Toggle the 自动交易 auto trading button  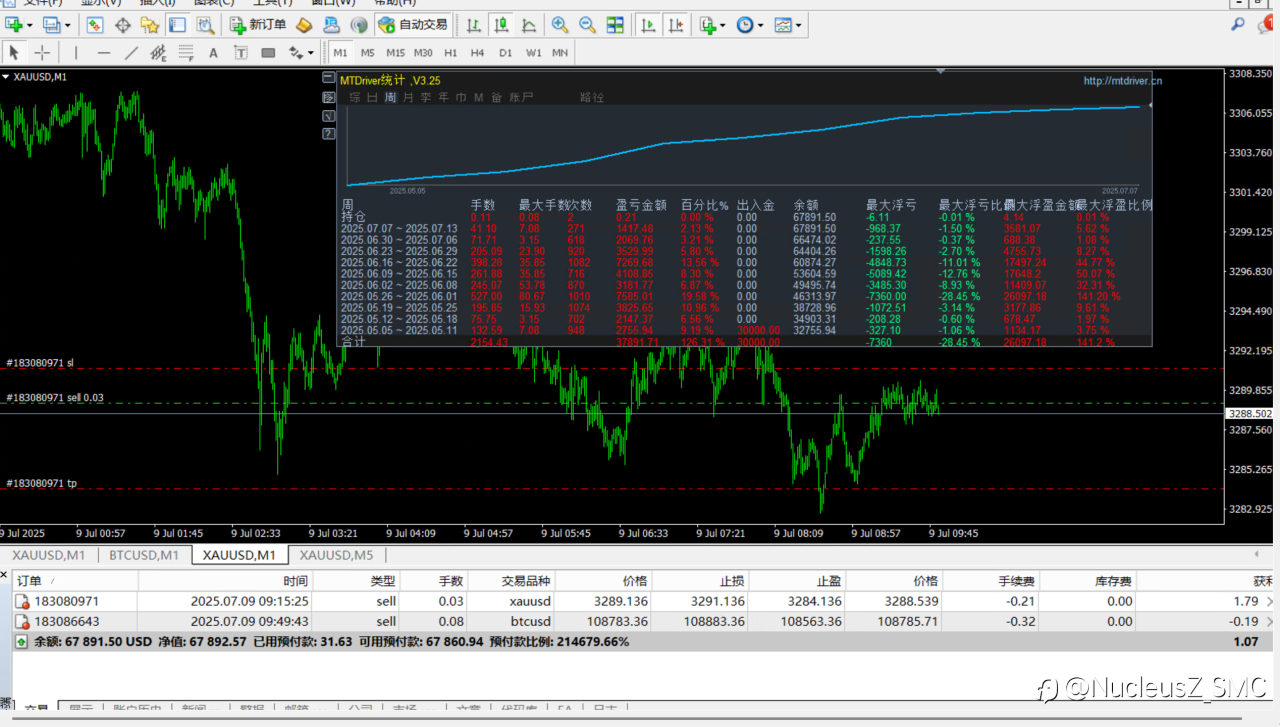[x=413, y=25]
